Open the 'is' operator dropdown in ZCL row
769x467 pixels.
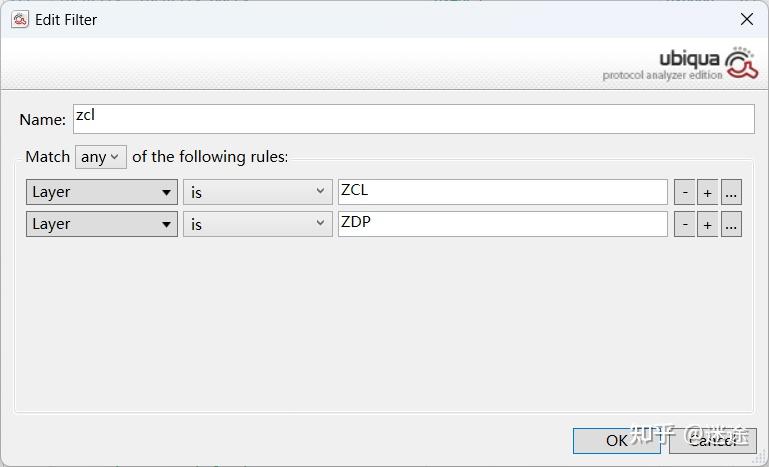pyautogui.click(x=257, y=193)
